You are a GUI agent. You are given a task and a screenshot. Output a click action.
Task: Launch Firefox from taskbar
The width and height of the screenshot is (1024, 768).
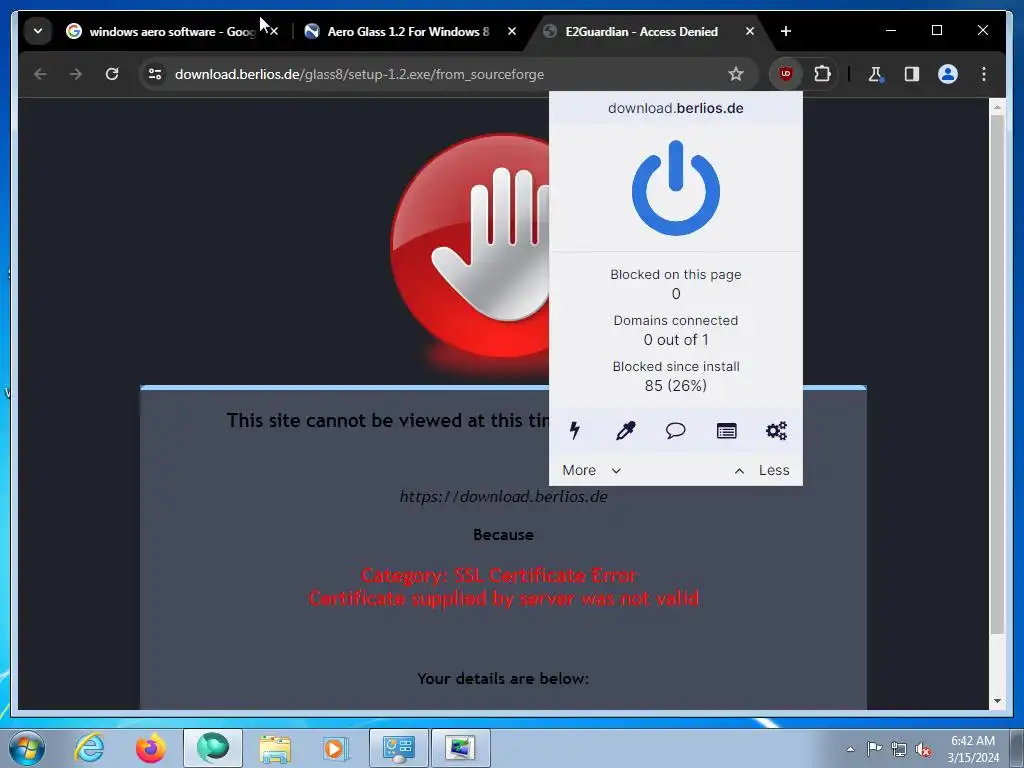151,748
